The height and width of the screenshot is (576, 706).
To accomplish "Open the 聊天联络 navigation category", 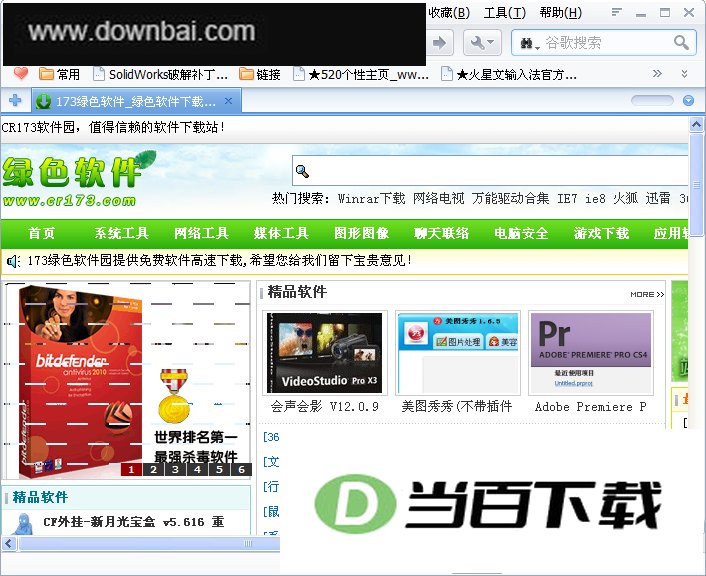I will [441, 233].
